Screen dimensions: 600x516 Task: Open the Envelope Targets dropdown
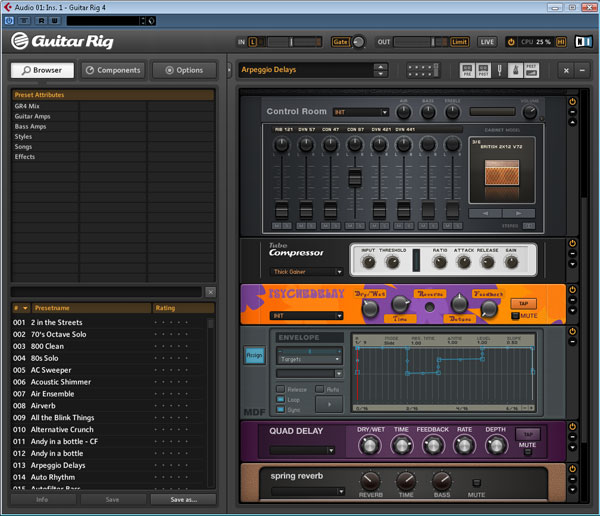coord(309,359)
